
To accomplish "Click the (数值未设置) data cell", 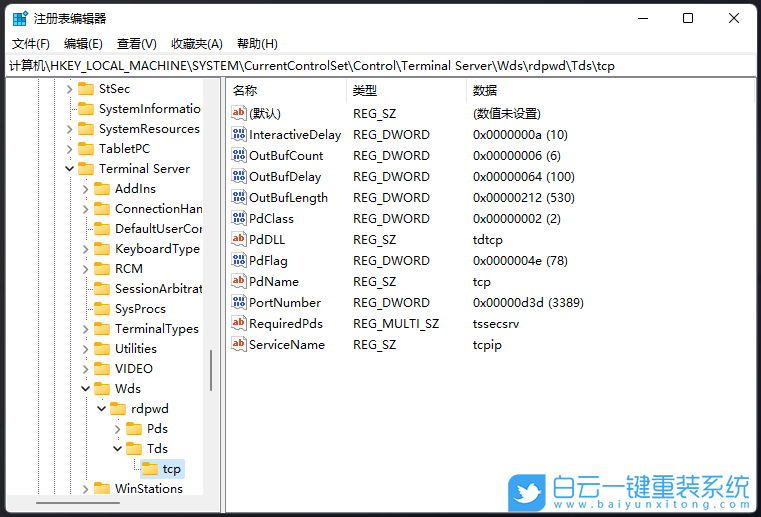I will (507, 114).
